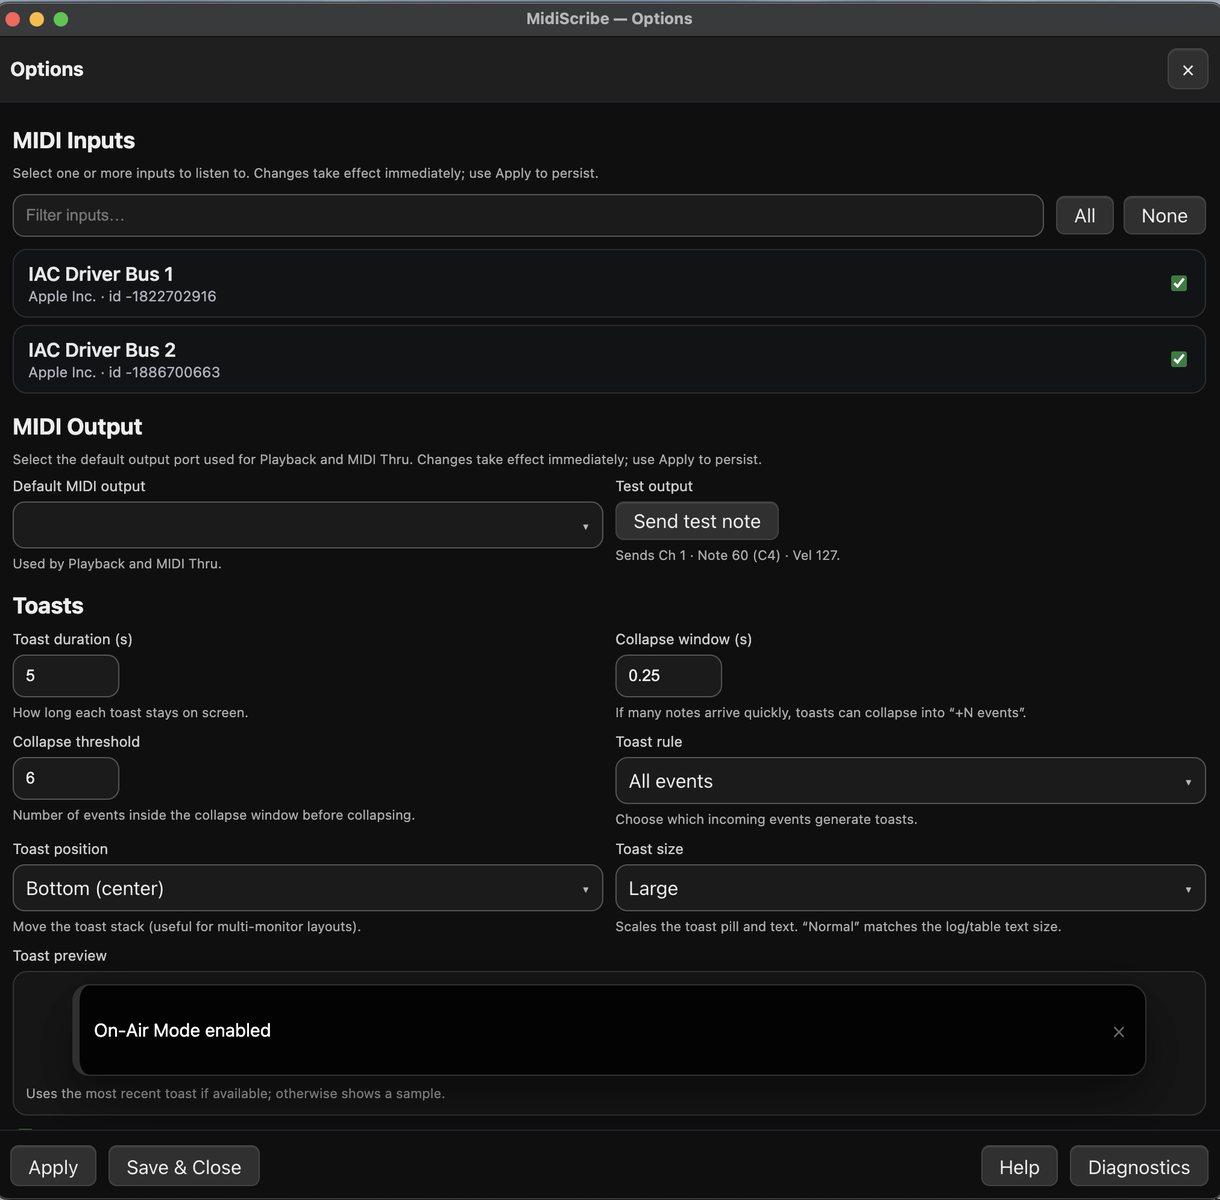Open the Toast position dropdown
Image resolution: width=1220 pixels, height=1200 pixels.
click(307, 888)
